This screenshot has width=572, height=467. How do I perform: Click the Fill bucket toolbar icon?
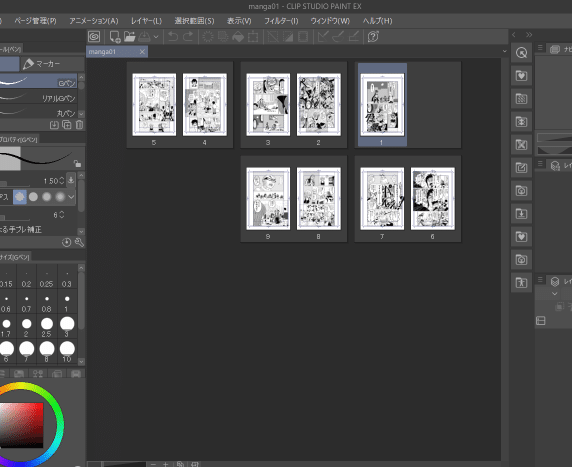[238, 37]
